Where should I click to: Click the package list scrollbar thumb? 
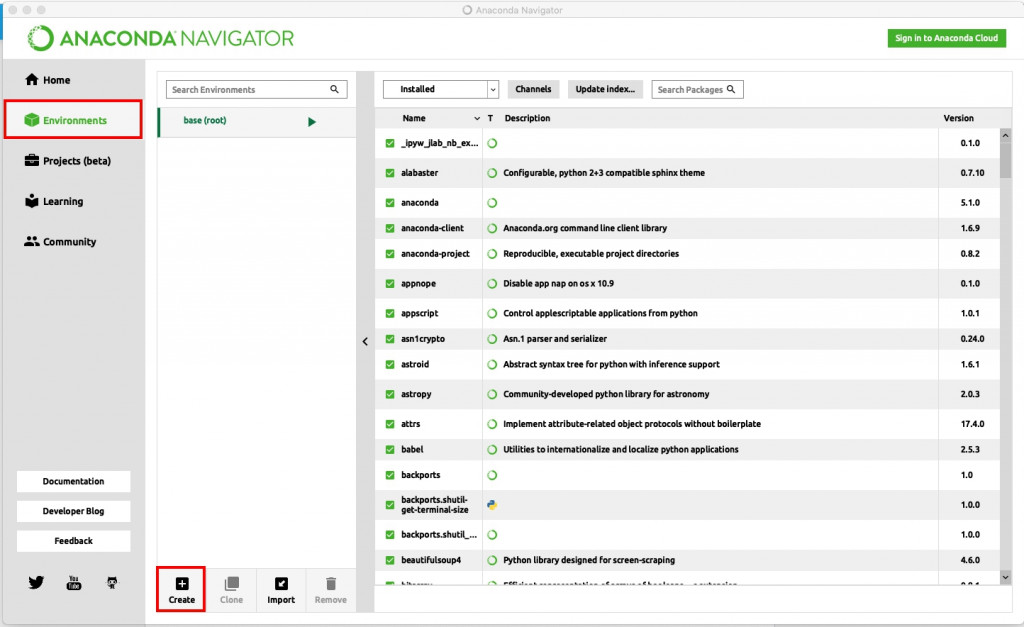pos(1005,160)
